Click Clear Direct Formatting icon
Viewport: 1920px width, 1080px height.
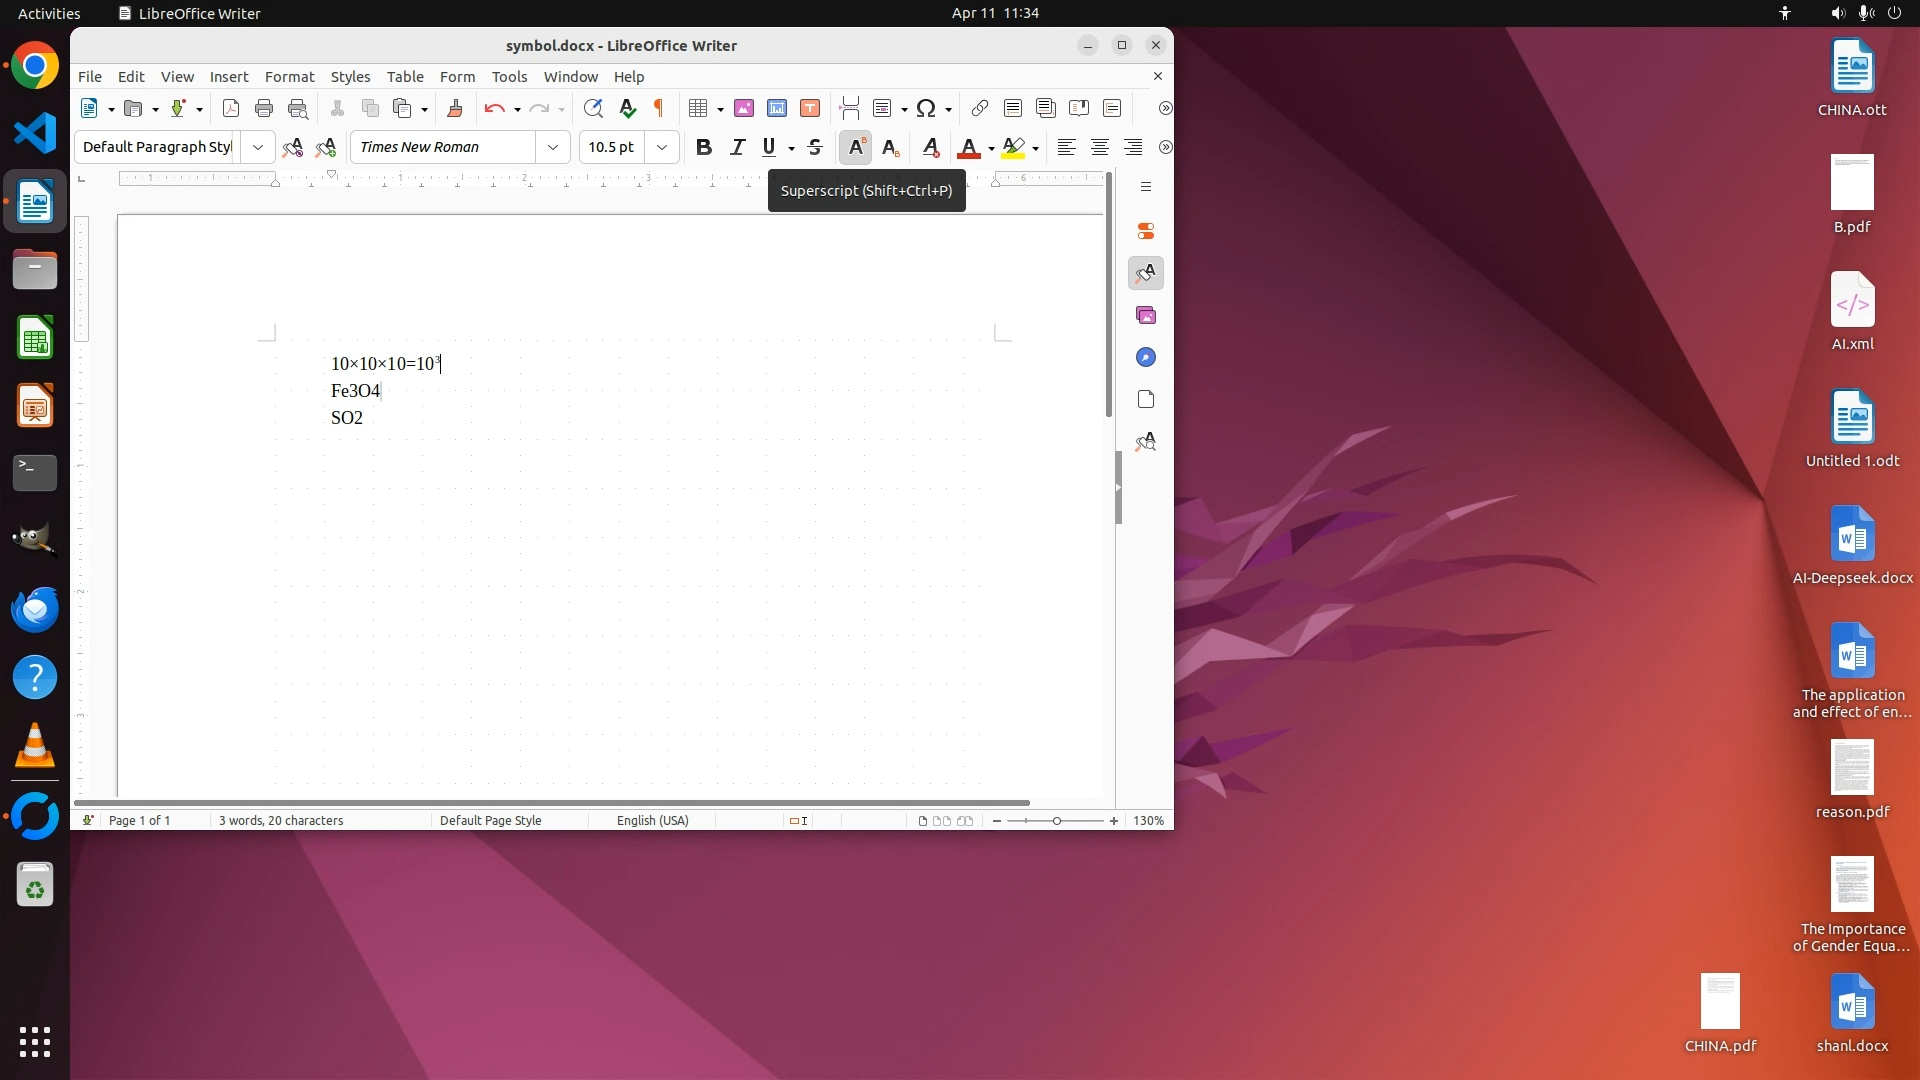coord(930,147)
